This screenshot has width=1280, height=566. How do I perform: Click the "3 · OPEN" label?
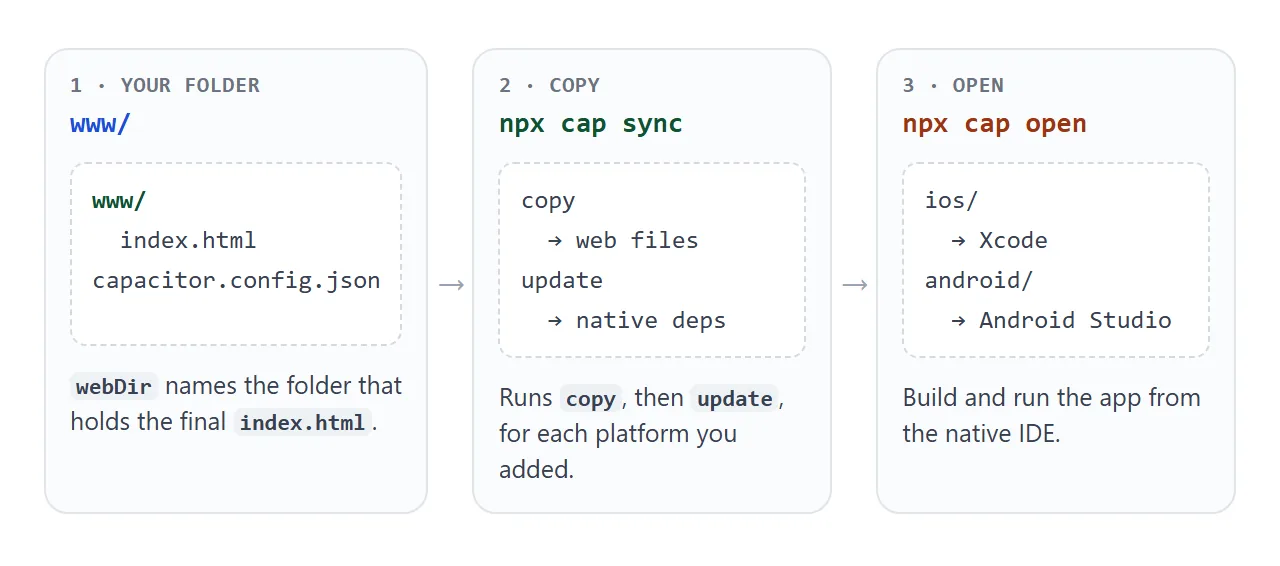tap(953, 85)
